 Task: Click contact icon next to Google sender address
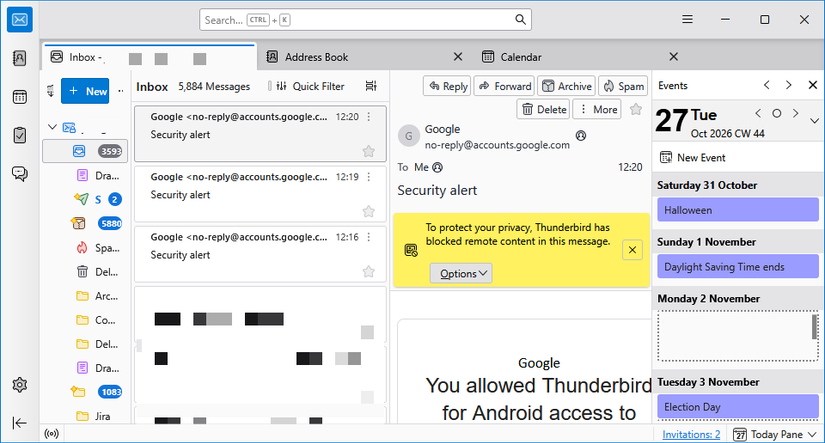point(581,136)
